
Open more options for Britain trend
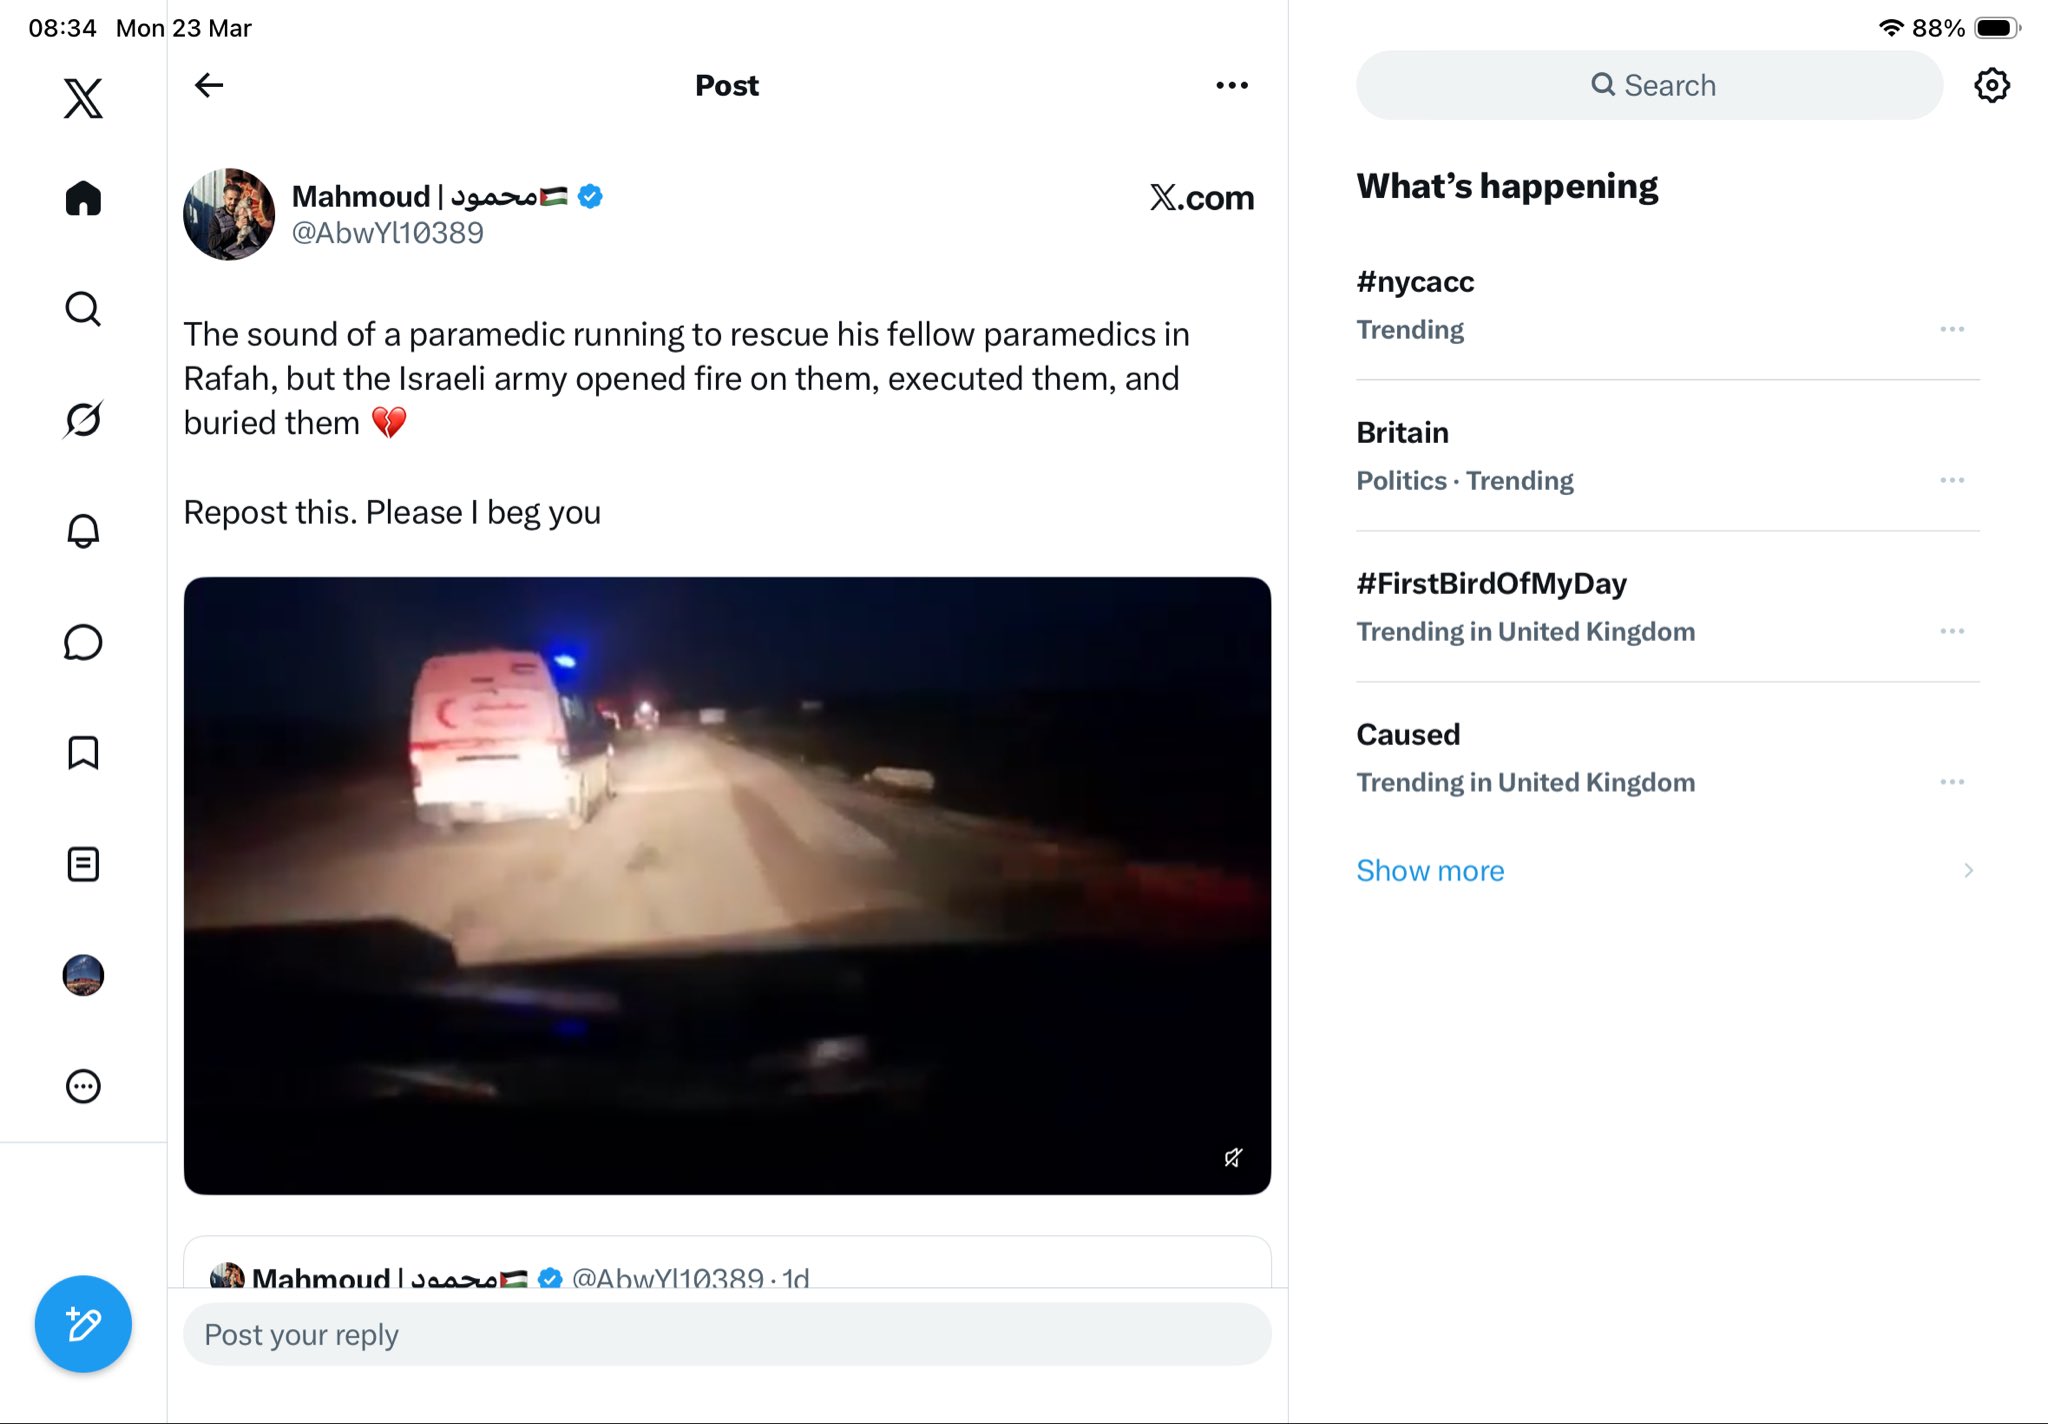coord(1952,480)
